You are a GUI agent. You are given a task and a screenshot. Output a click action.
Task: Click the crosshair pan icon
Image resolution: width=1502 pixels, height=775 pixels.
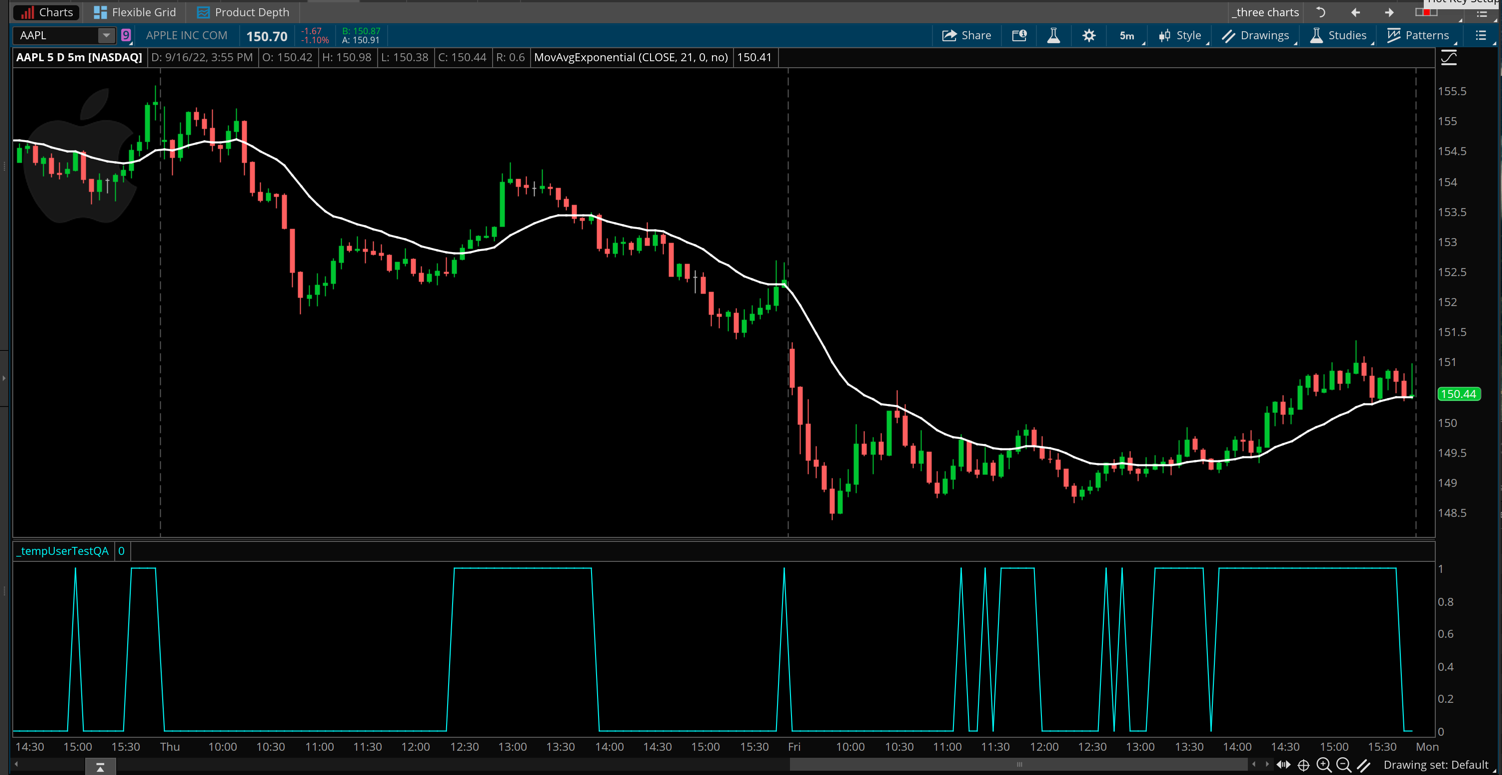1303,765
